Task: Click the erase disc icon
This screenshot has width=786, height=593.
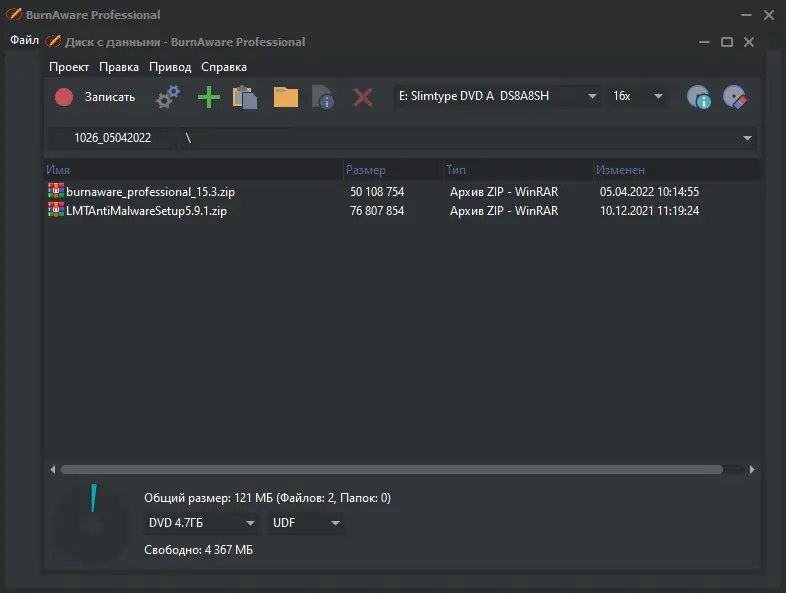Action: 735,97
